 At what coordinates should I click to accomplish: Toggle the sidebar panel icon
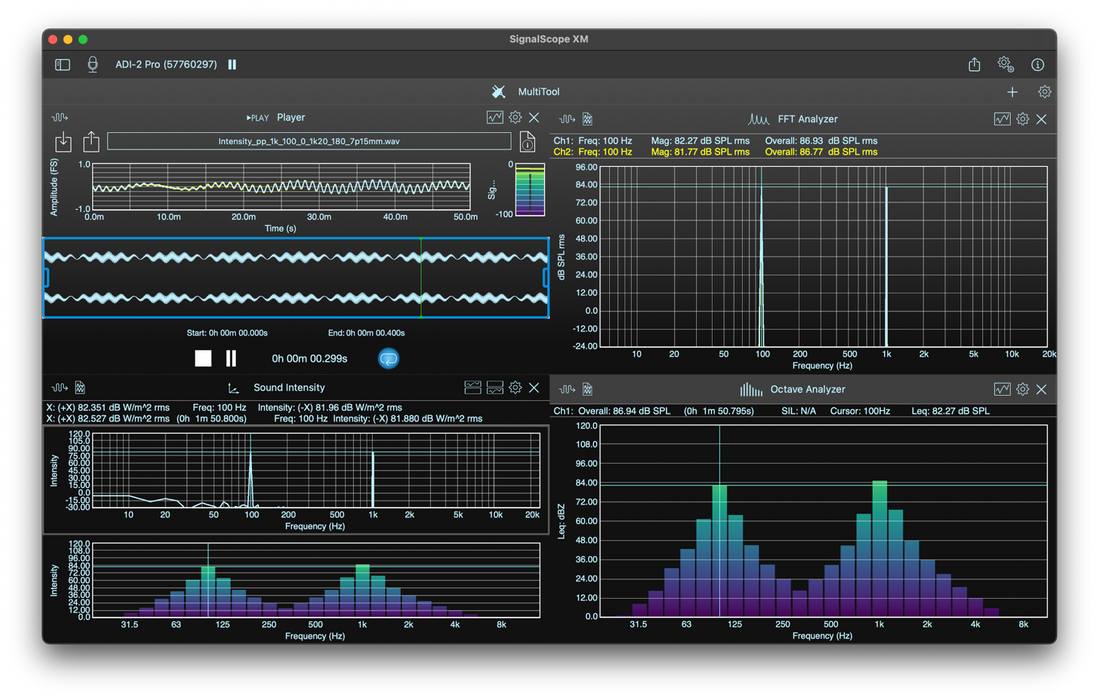pos(62,65)
